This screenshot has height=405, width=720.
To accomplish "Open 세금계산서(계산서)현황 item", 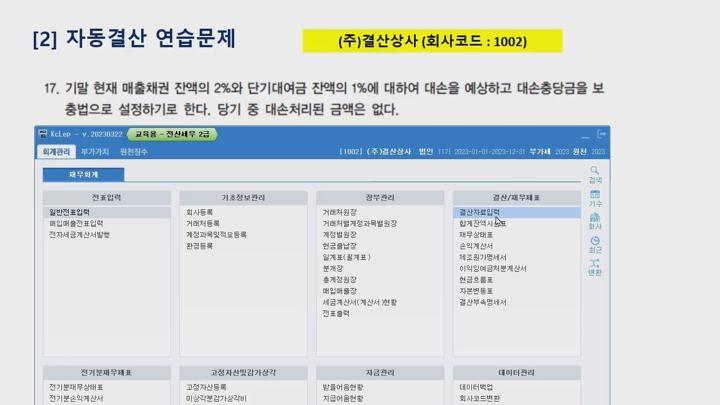I will 360,302.
